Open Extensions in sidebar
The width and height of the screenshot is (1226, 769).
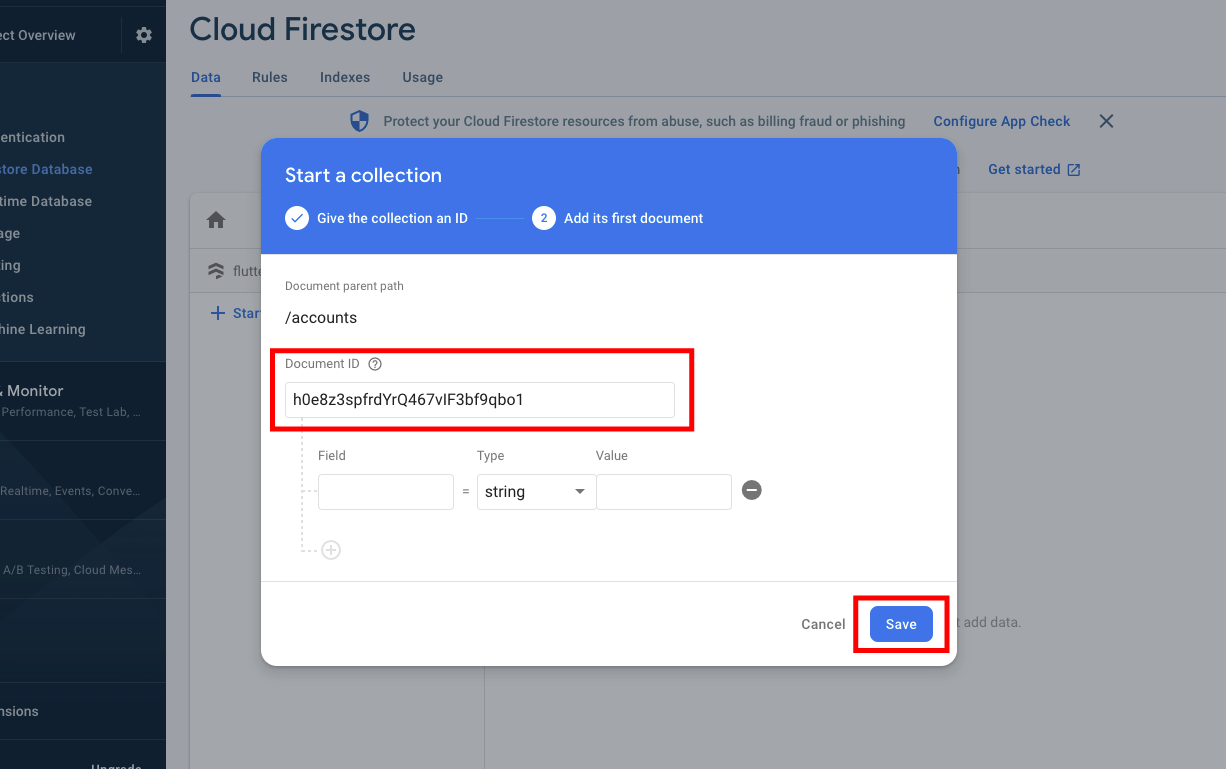[20, 711]
